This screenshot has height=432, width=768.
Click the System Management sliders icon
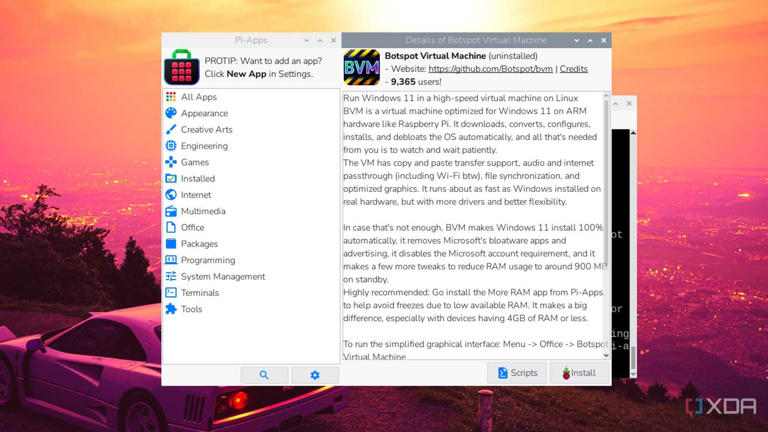tap(170, 276)
